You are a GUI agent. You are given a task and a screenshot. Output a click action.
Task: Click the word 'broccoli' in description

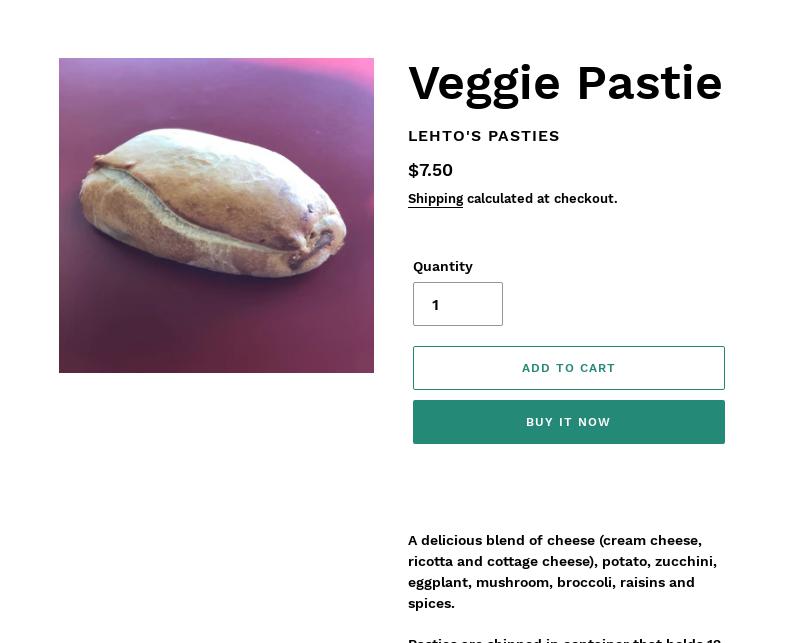(586, 582)
